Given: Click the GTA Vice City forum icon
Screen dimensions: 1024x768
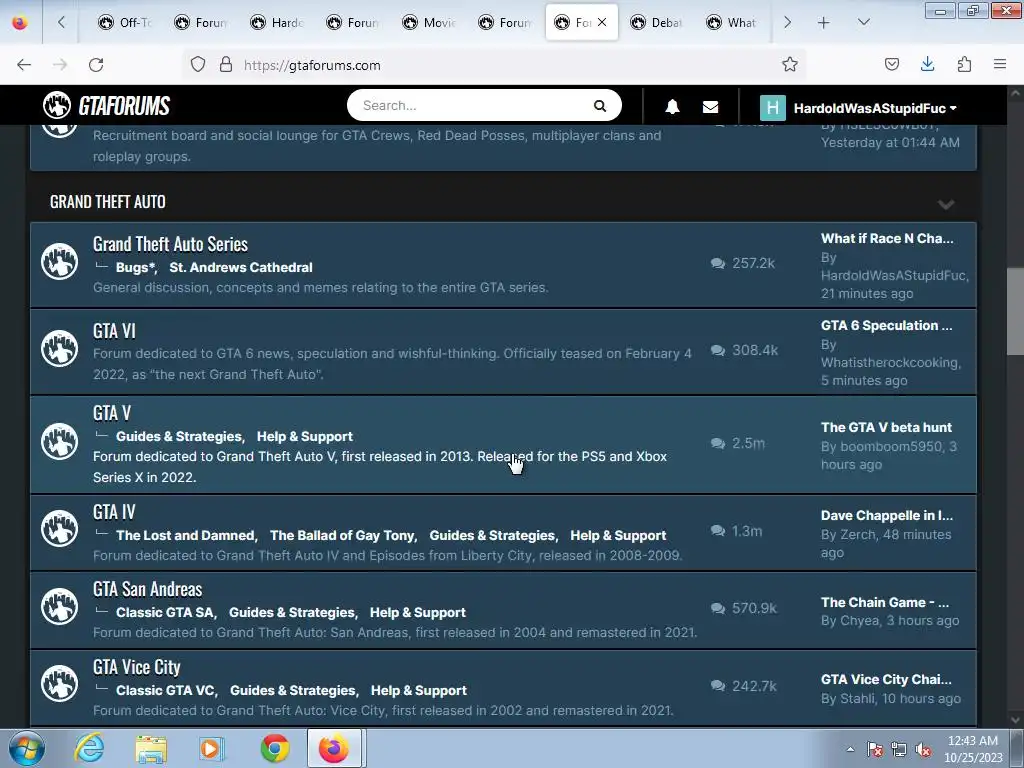Looking at the screenshot, I should tap(59, 683).
